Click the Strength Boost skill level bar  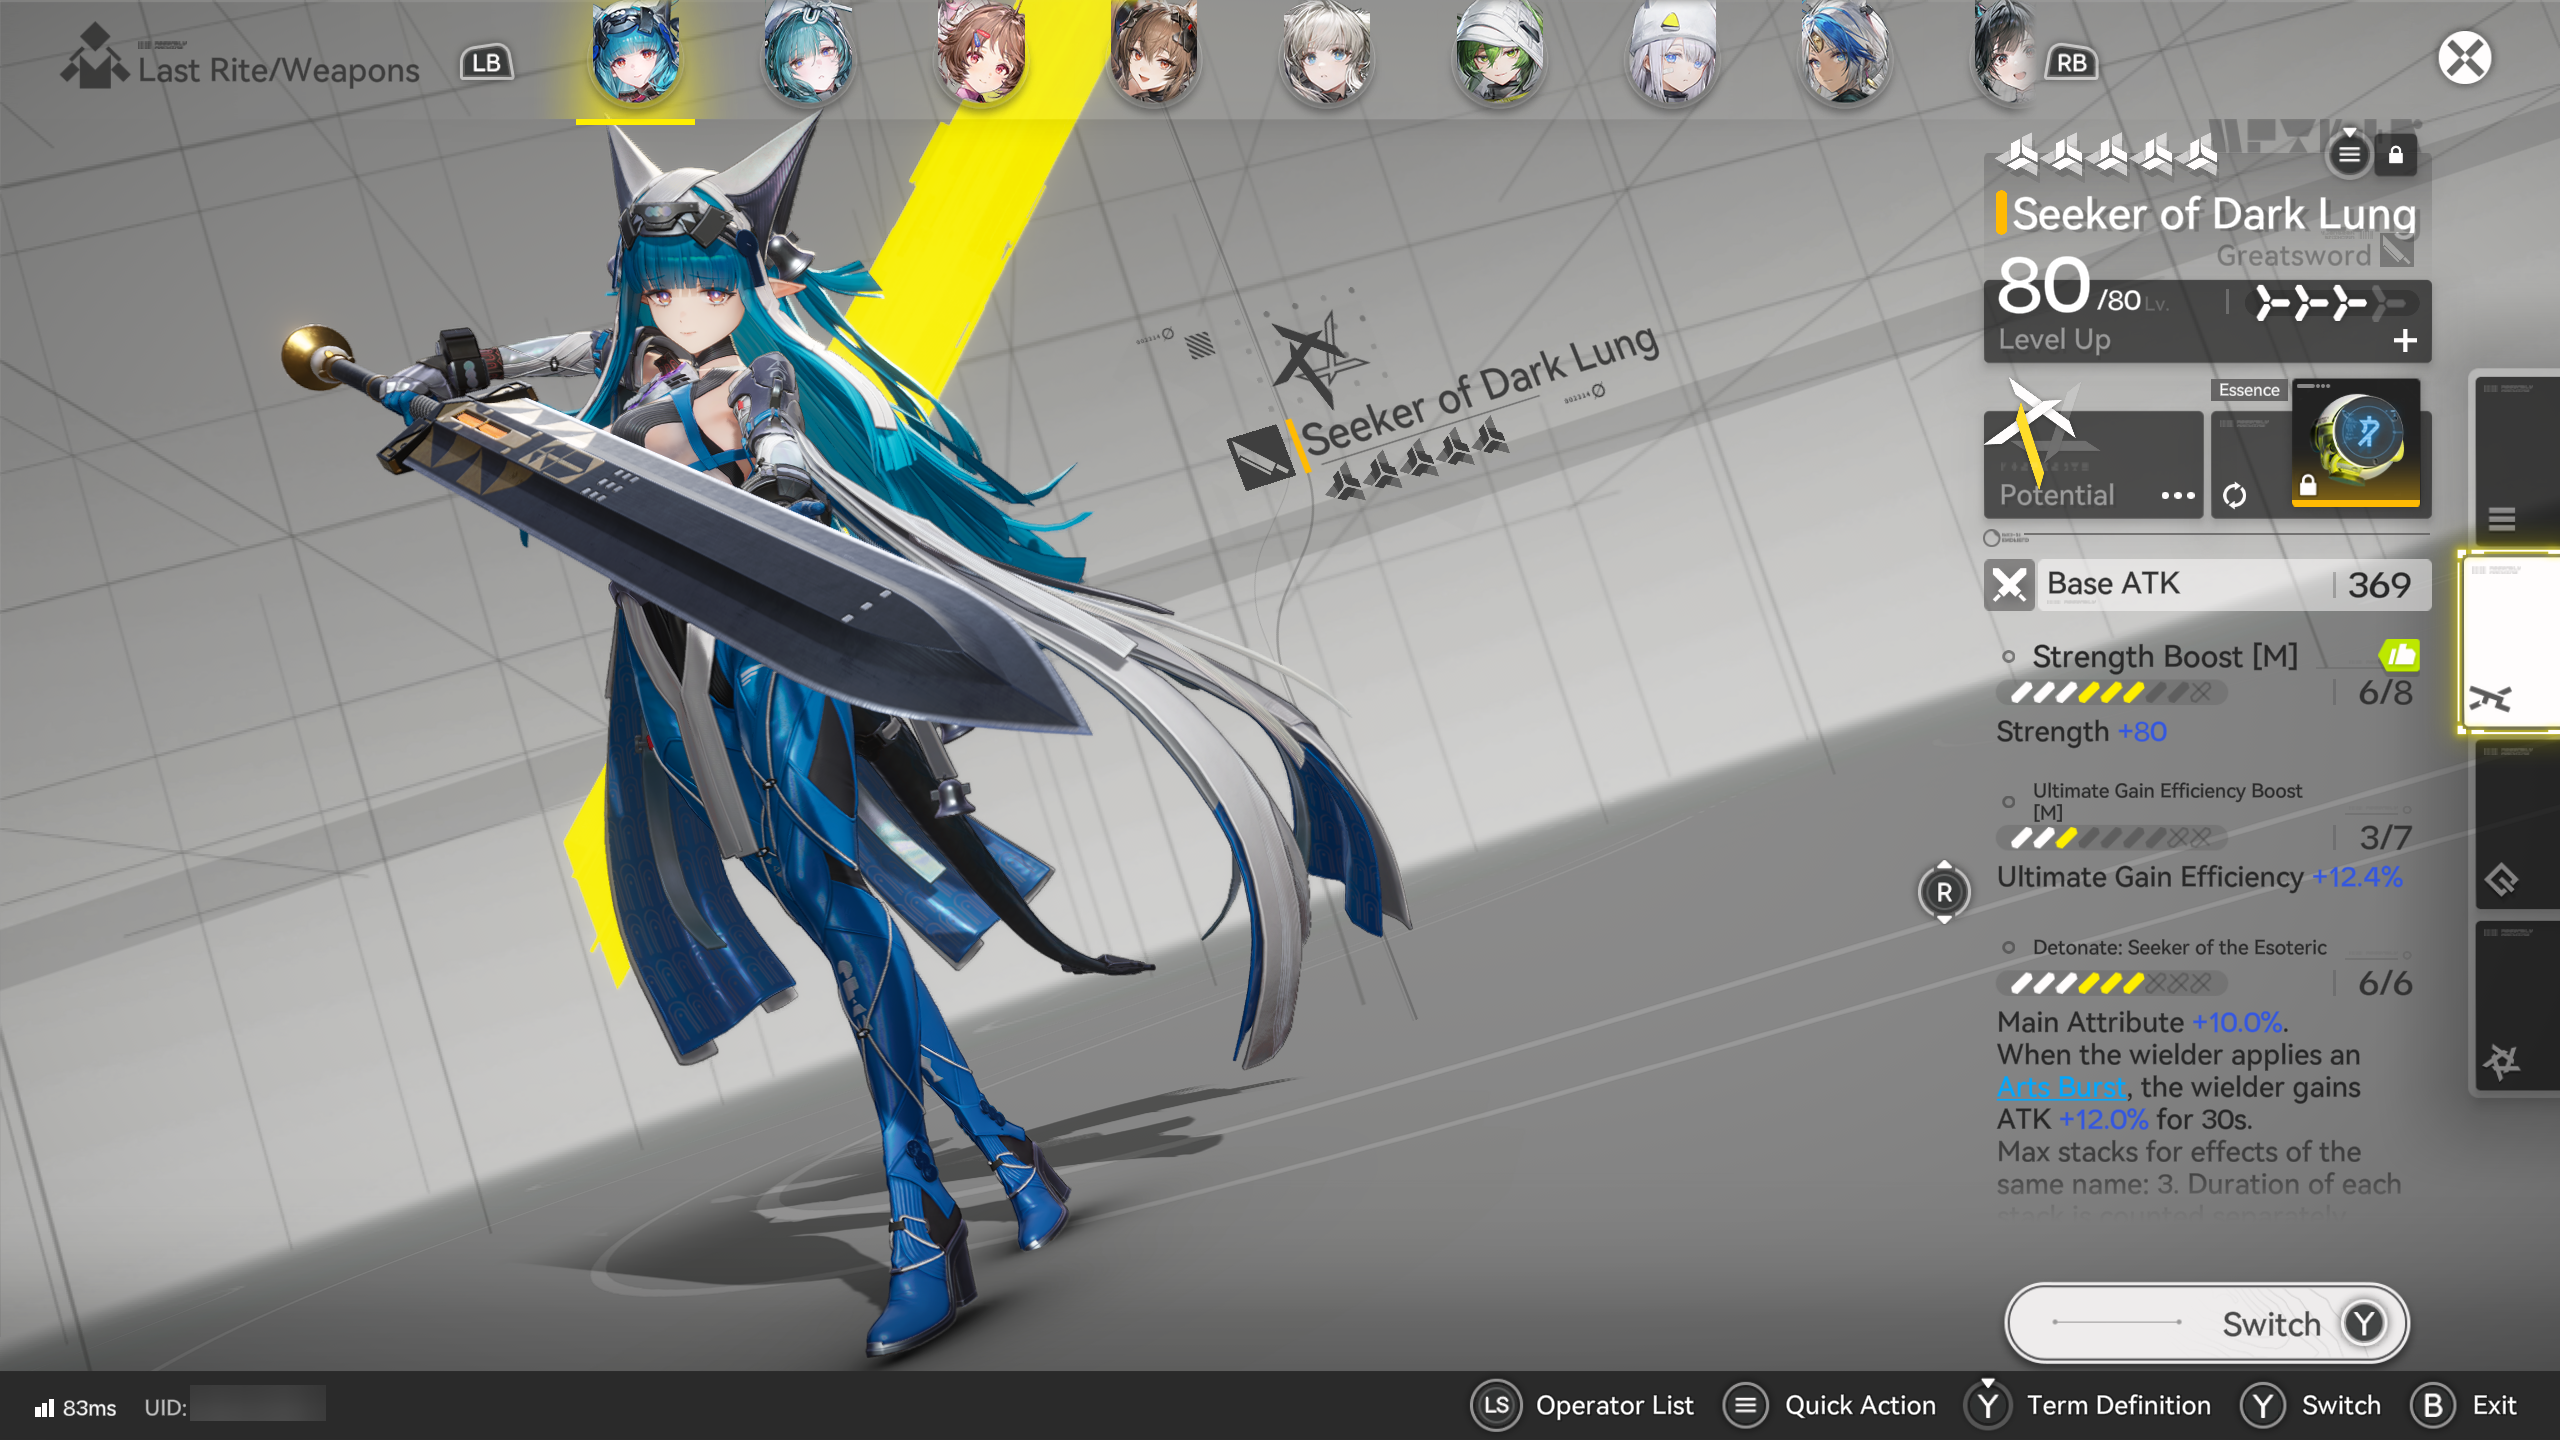[2113, 692]
